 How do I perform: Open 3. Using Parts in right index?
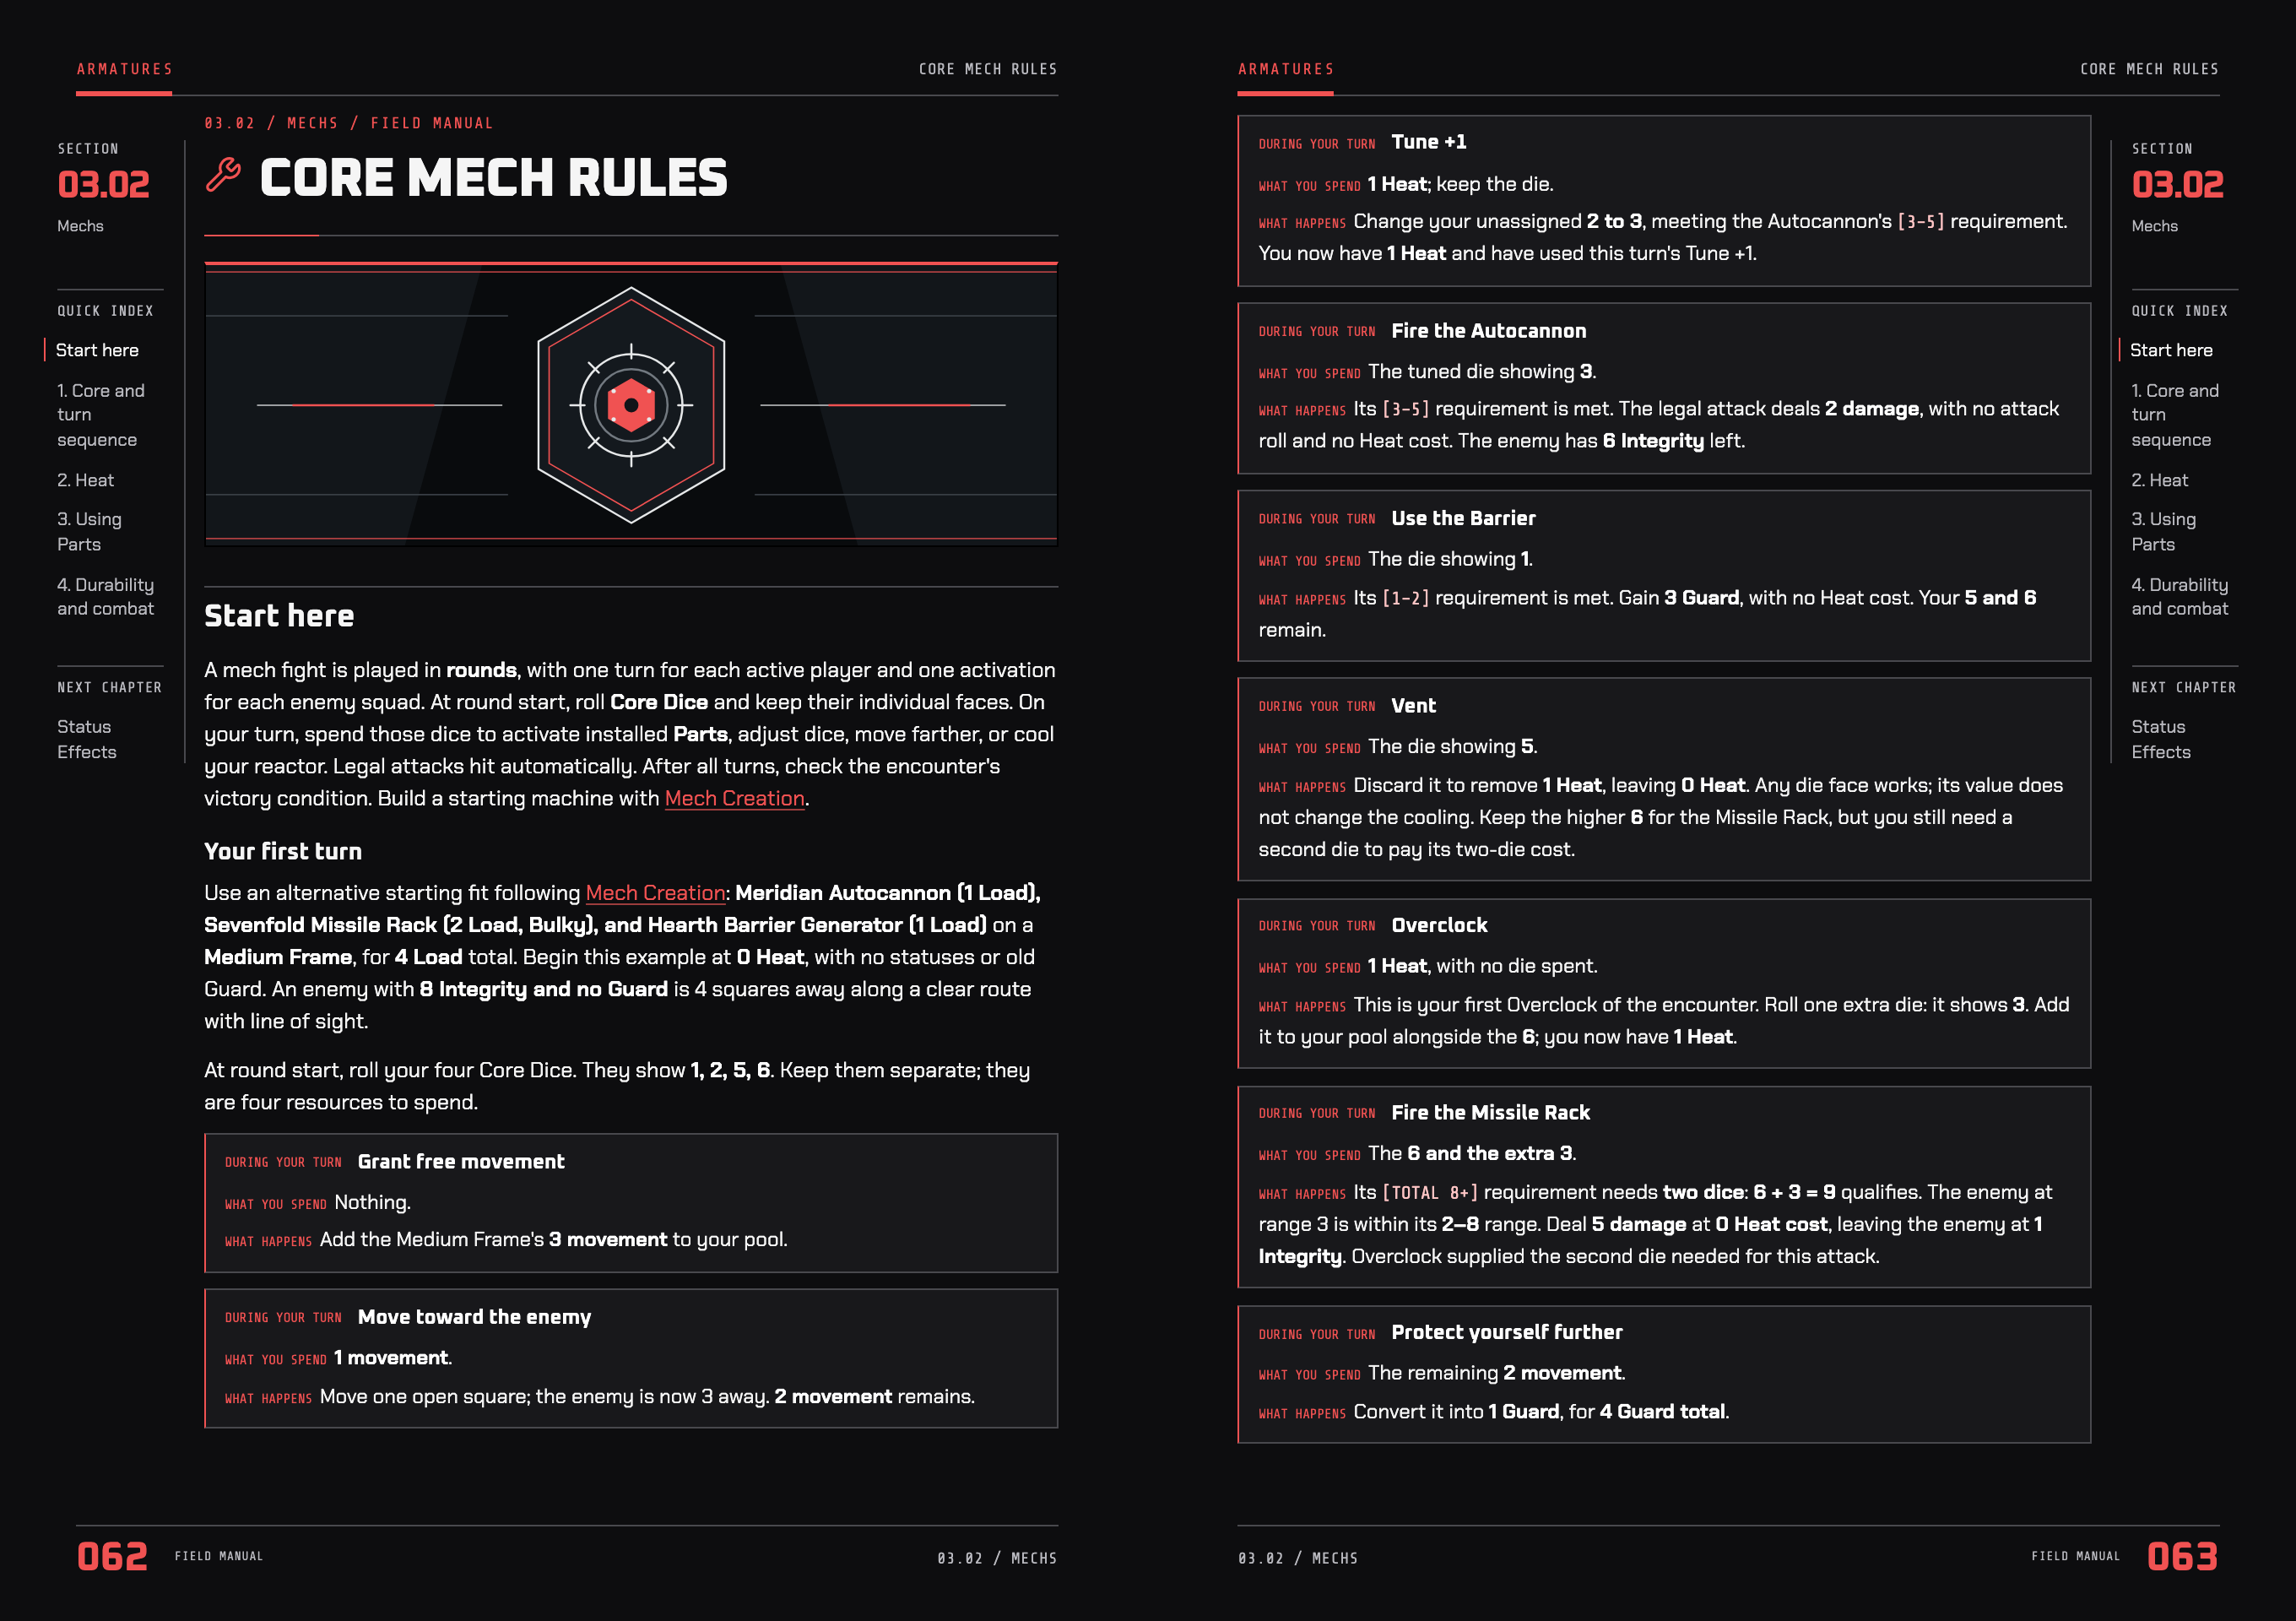[2163, 532]
